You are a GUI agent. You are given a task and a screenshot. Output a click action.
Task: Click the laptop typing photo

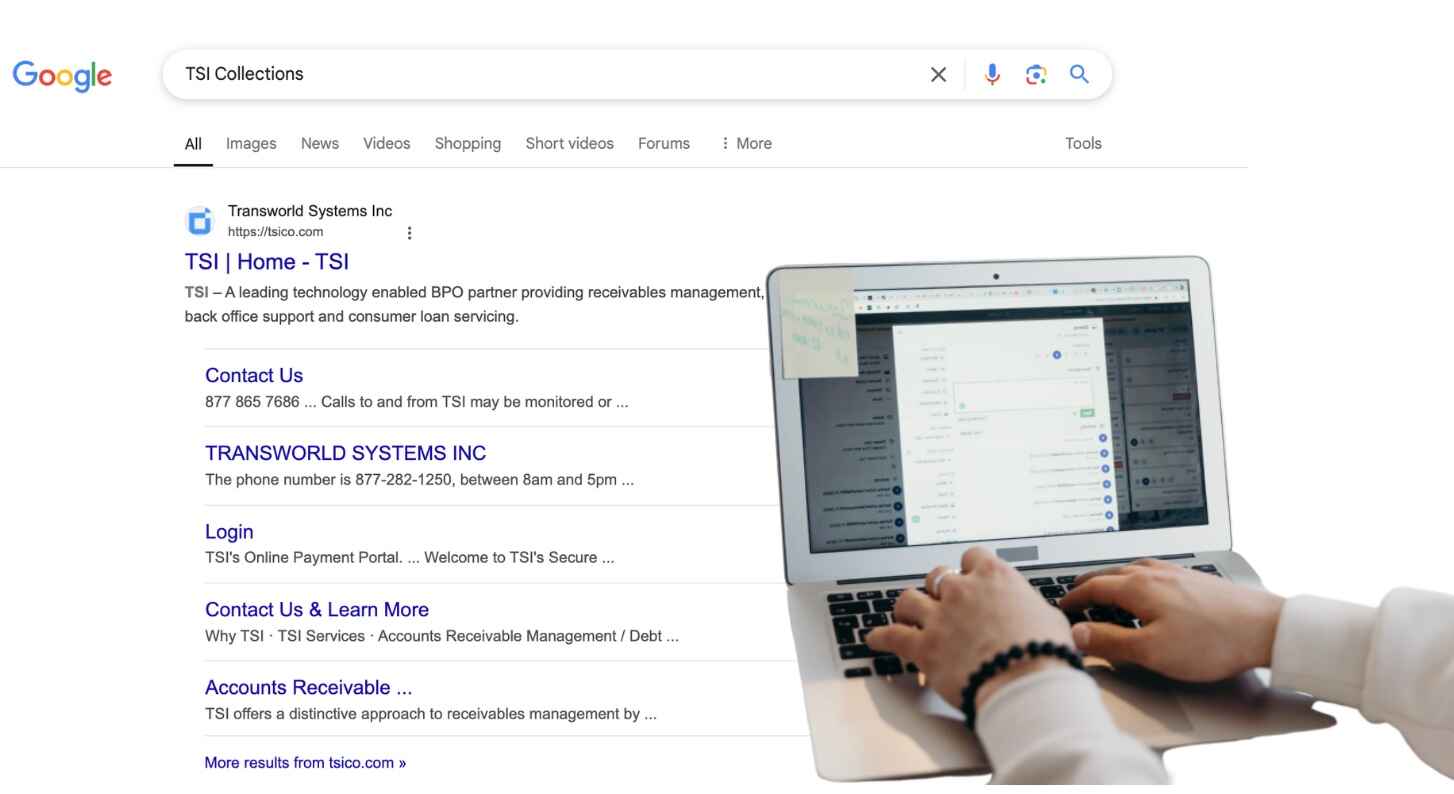[x=1110, y=520]
